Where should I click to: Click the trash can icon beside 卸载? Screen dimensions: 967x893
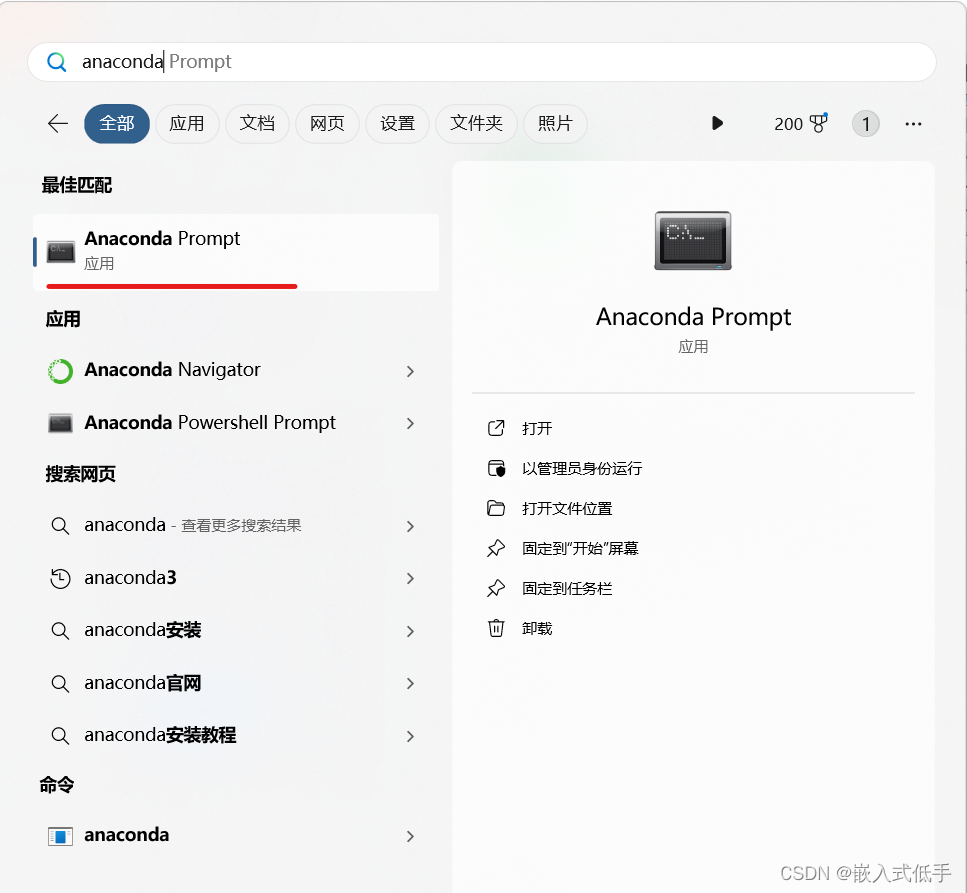(x=496, y=628)
